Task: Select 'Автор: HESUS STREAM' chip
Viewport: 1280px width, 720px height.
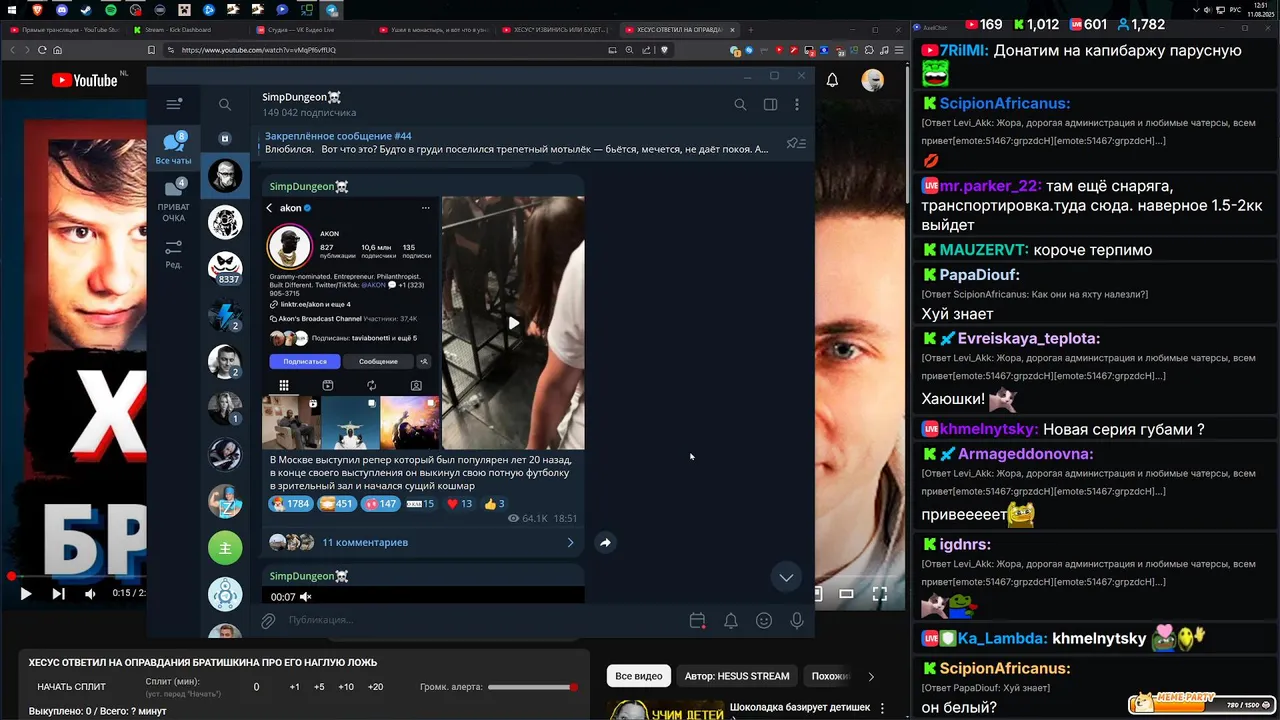Action: (x=737, y=676)
